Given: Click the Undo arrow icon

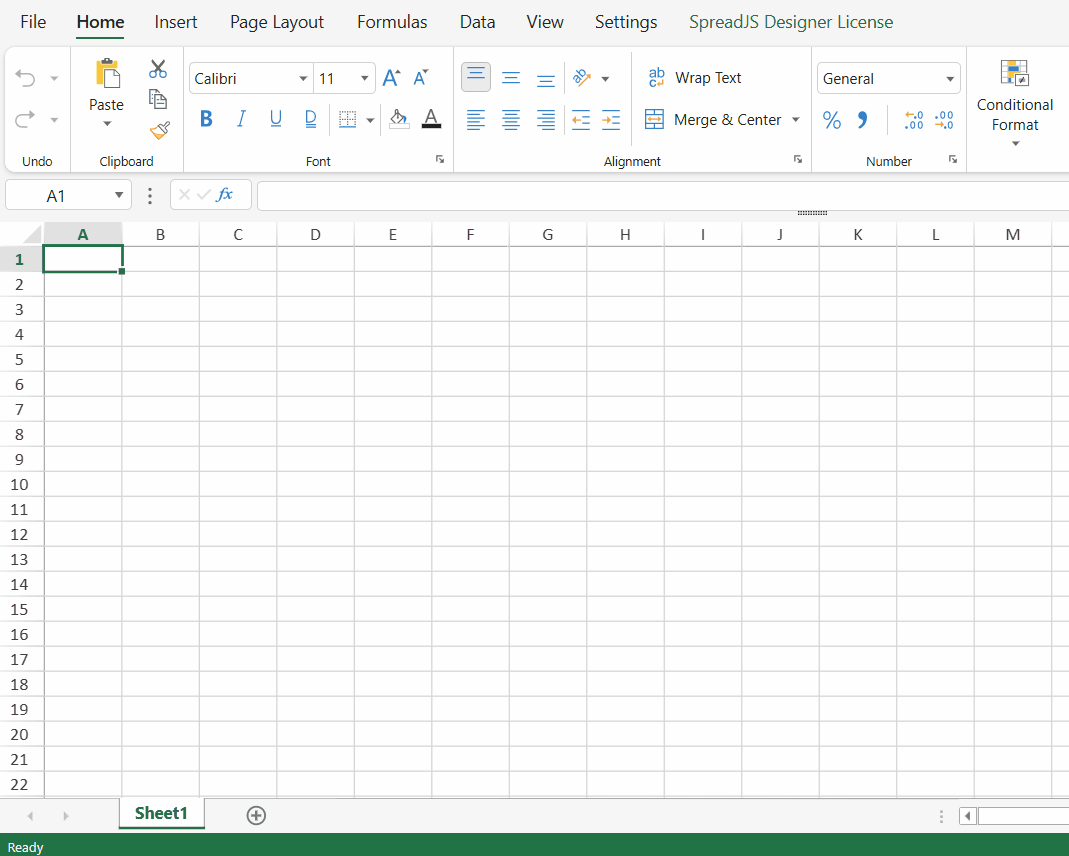Looking at the screenshot, I should tap(25, 78).
